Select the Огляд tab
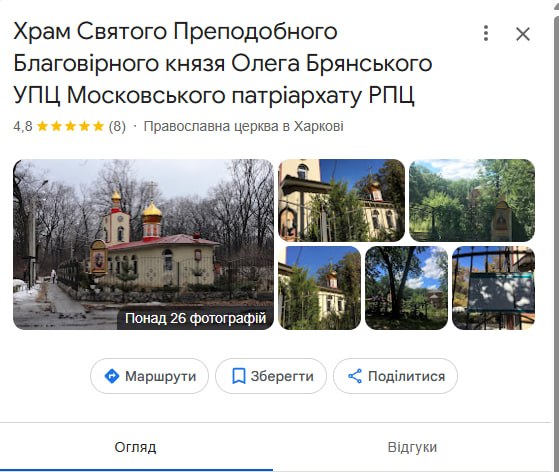 tap(135, 447)
